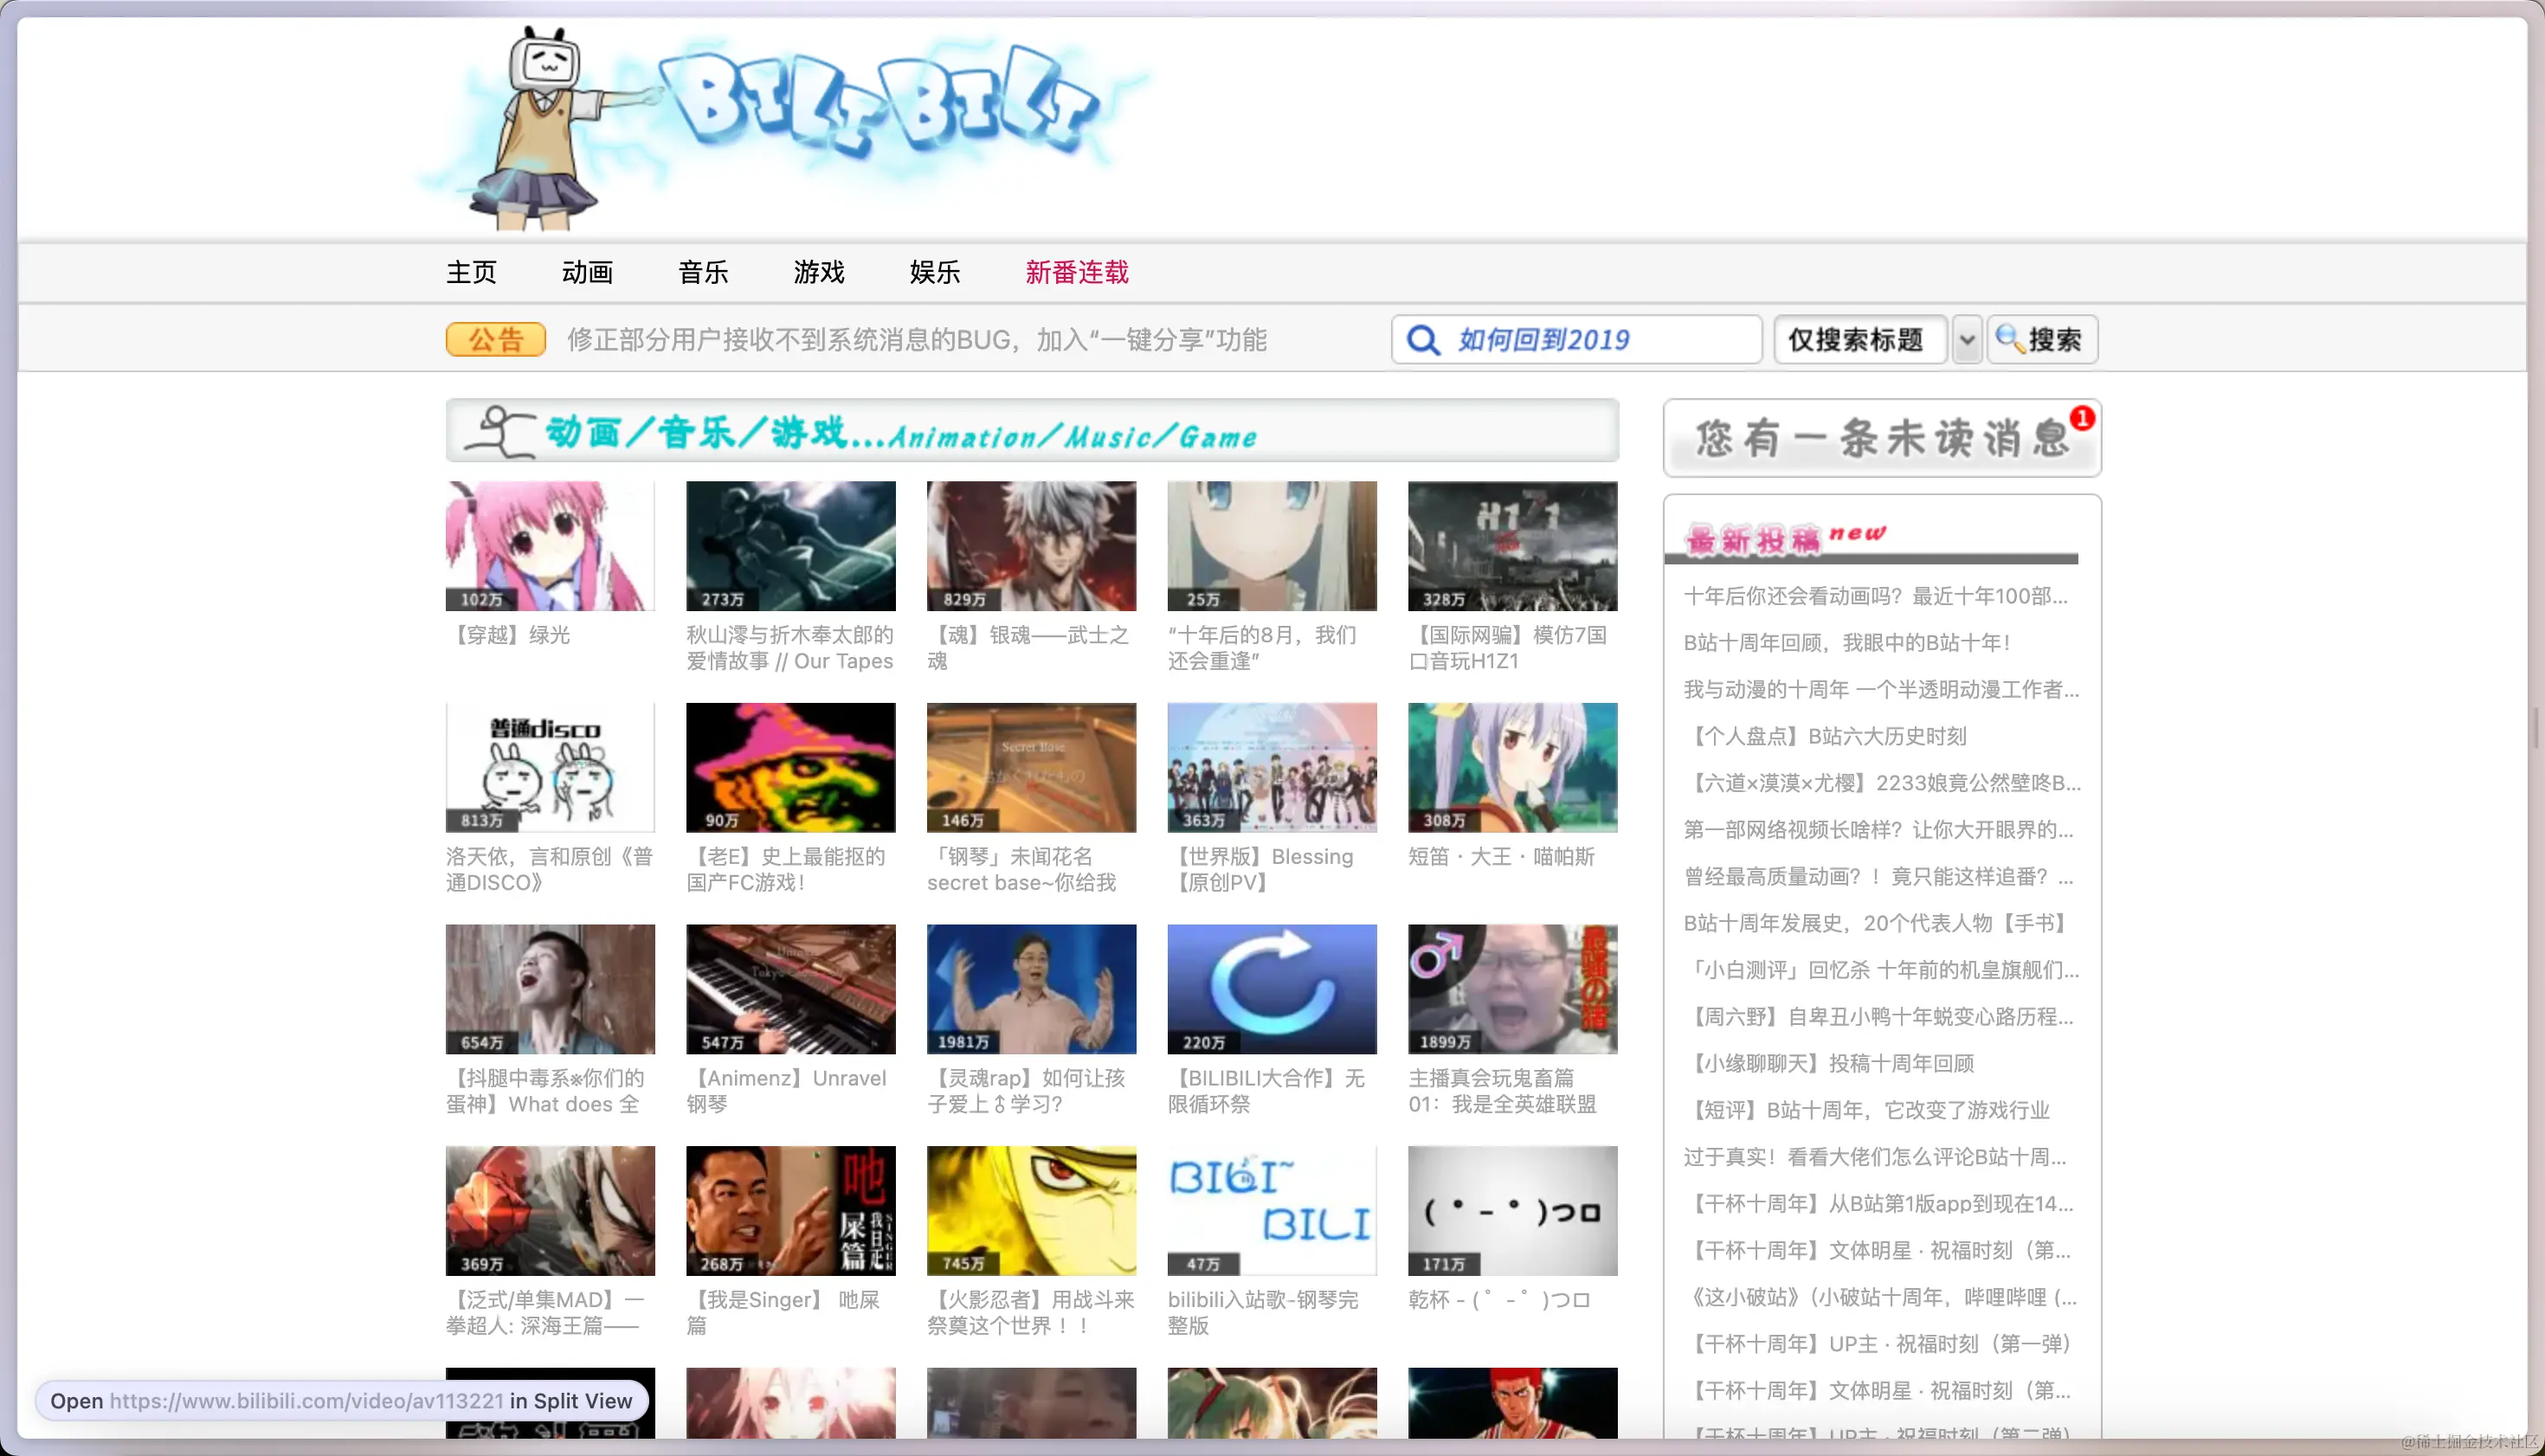Screen dimensions: 2545x1456
Task: Open 普通disco thumbnail with rabbits
Action: click(550, 768)
